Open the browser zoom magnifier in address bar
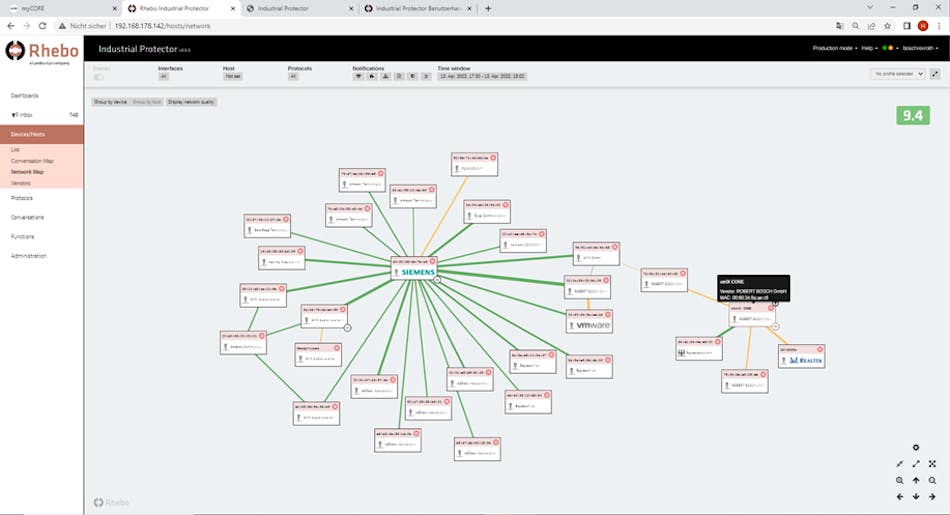 click(855, 26)
